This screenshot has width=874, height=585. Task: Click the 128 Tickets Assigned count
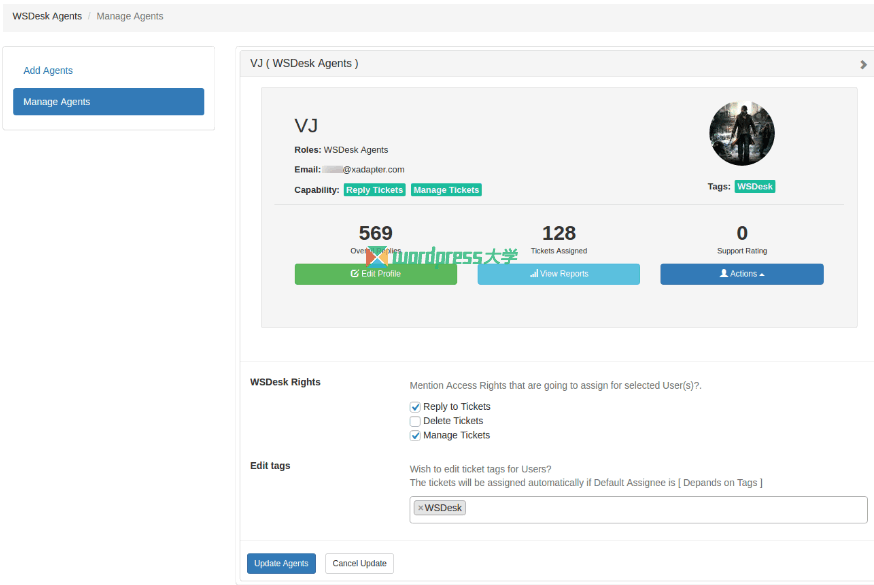(559, 233)
